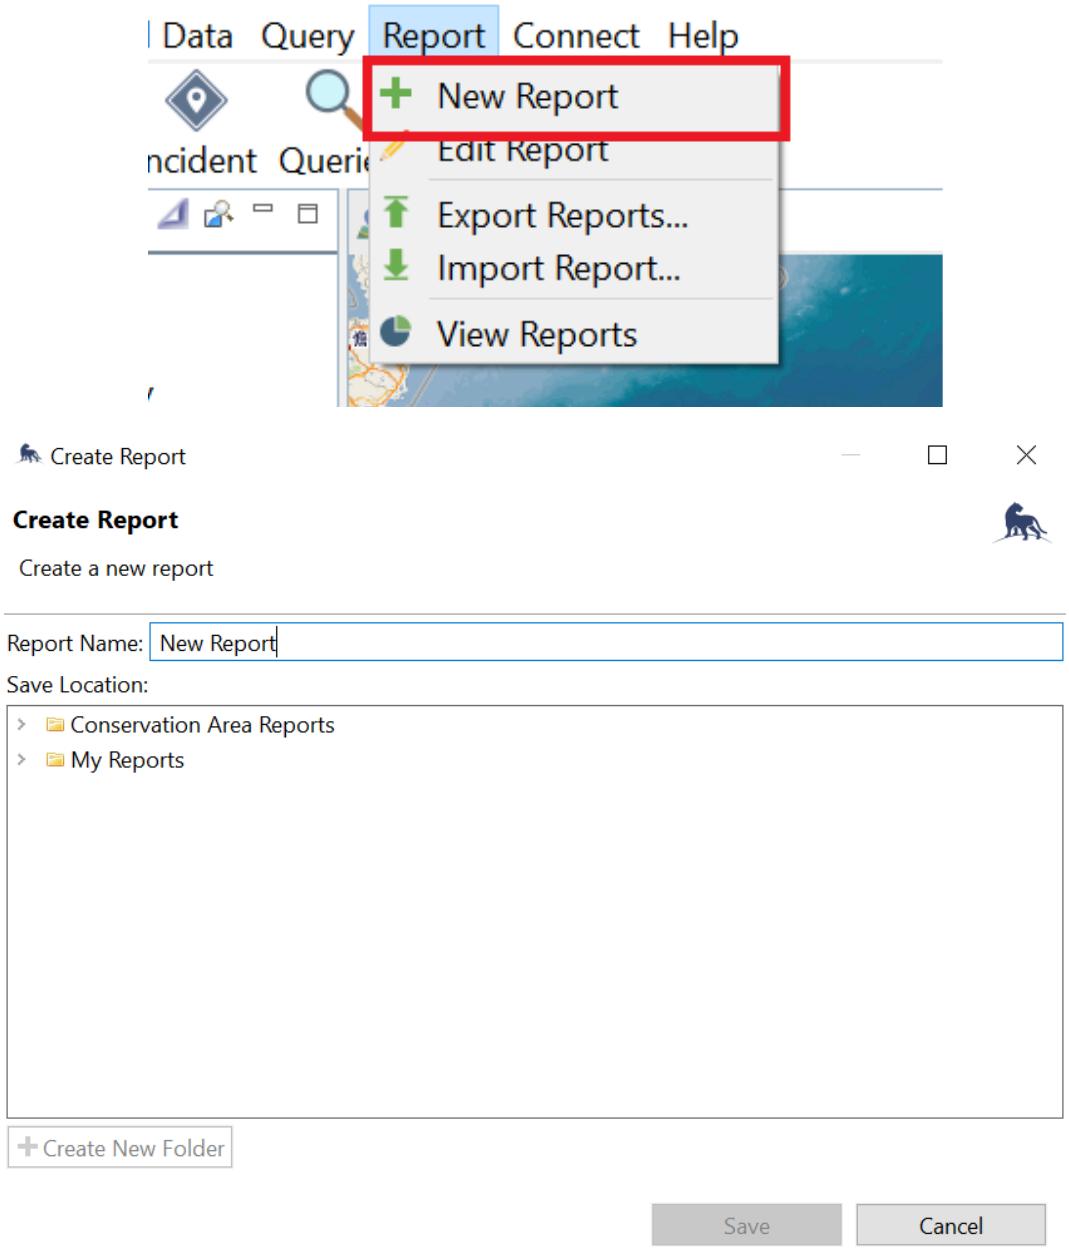This screenshot has height=1251, width=1069.
Task: Select My Reports folder
Action: (127, 760)
